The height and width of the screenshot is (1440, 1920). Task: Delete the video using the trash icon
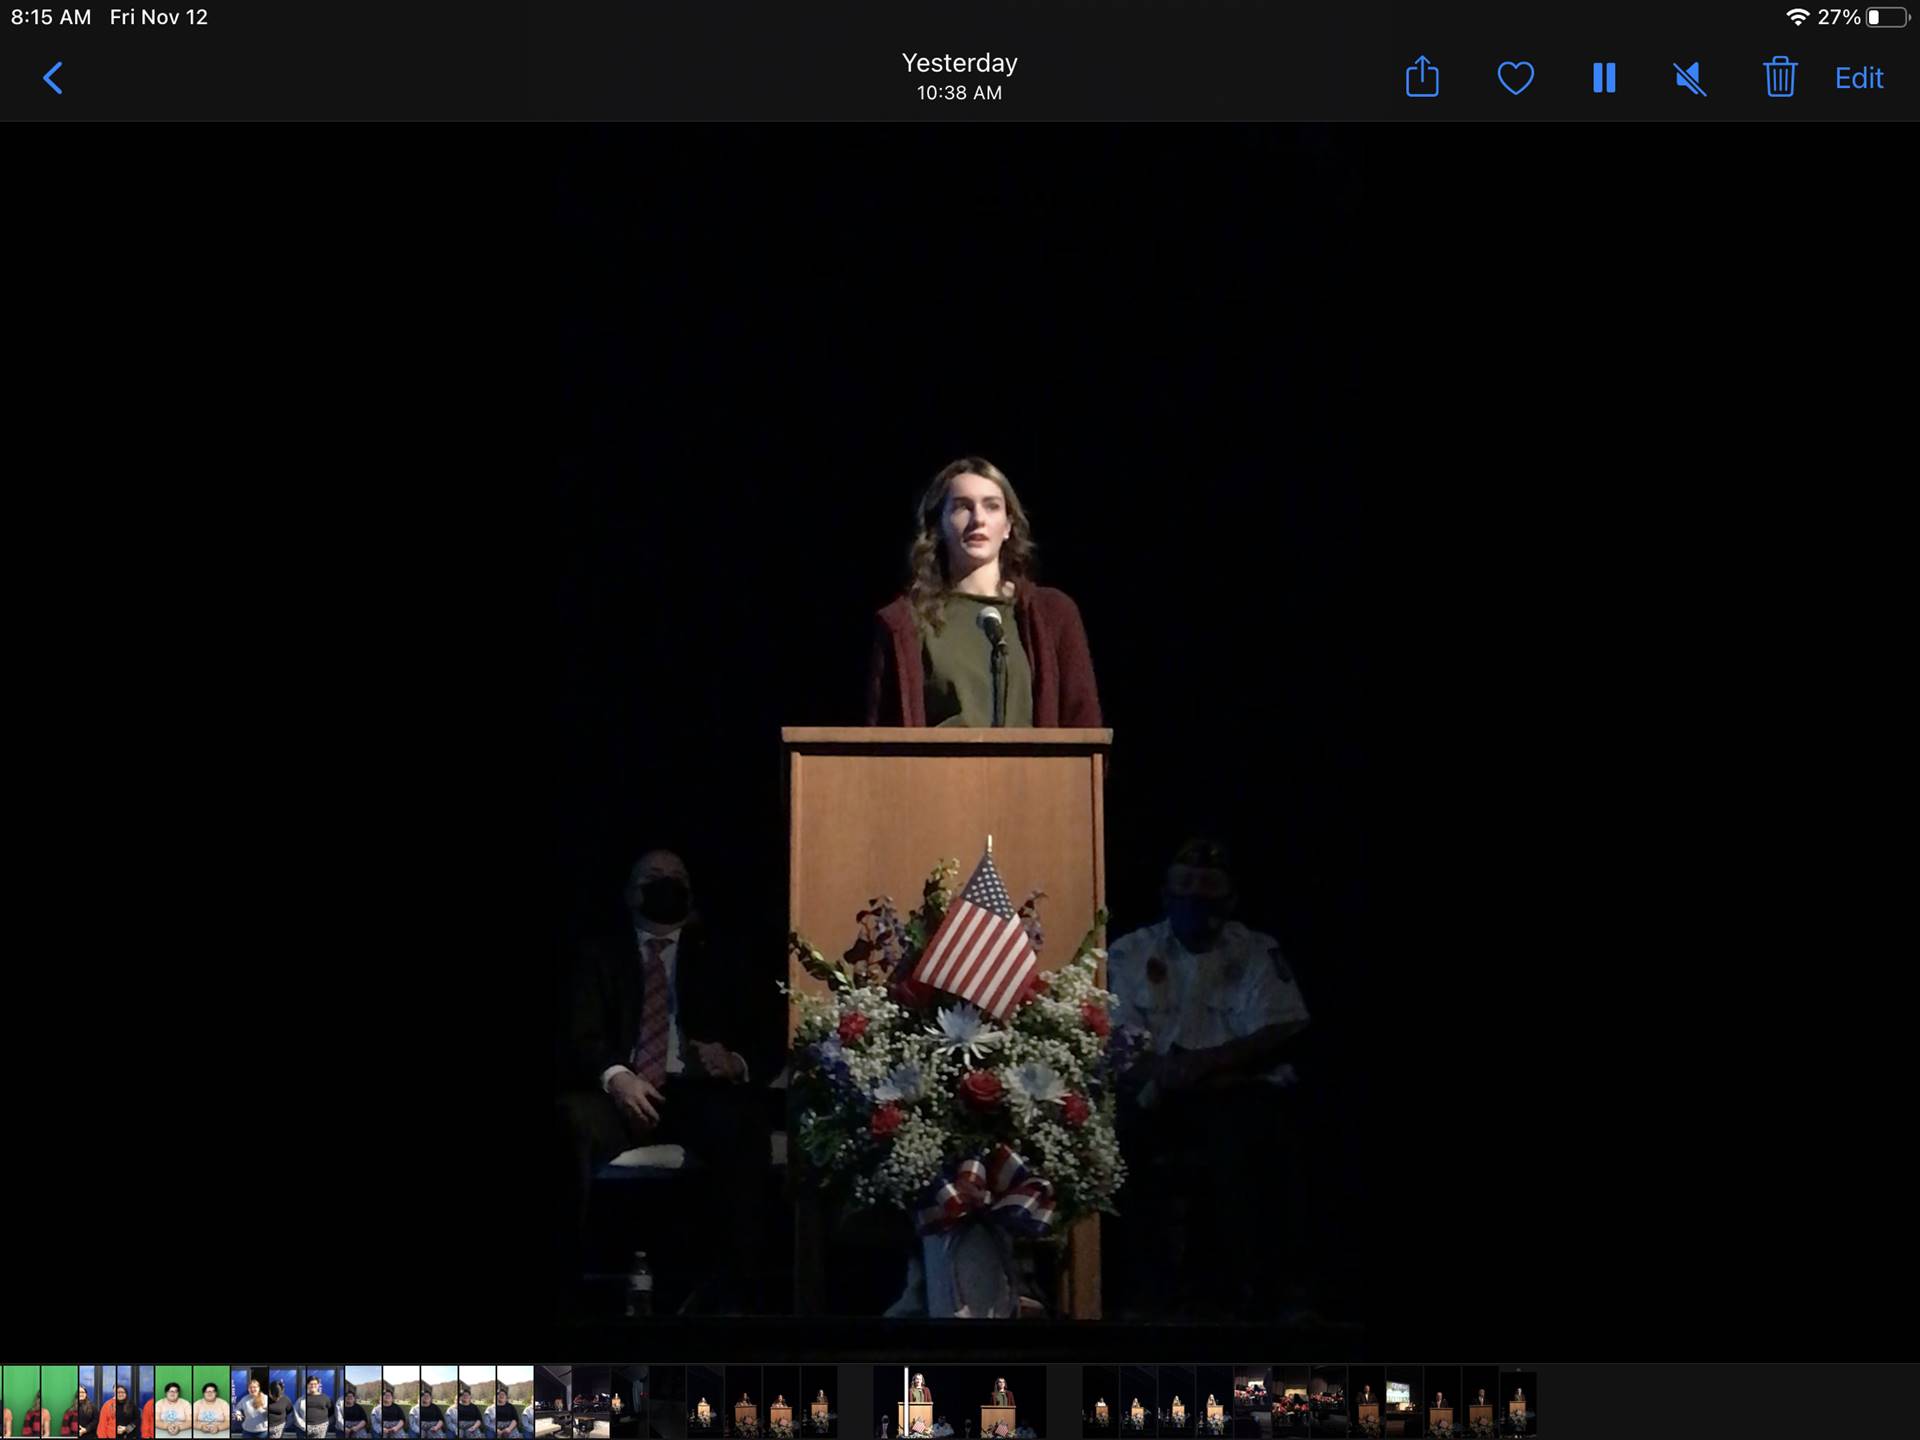coord(1780,77)
